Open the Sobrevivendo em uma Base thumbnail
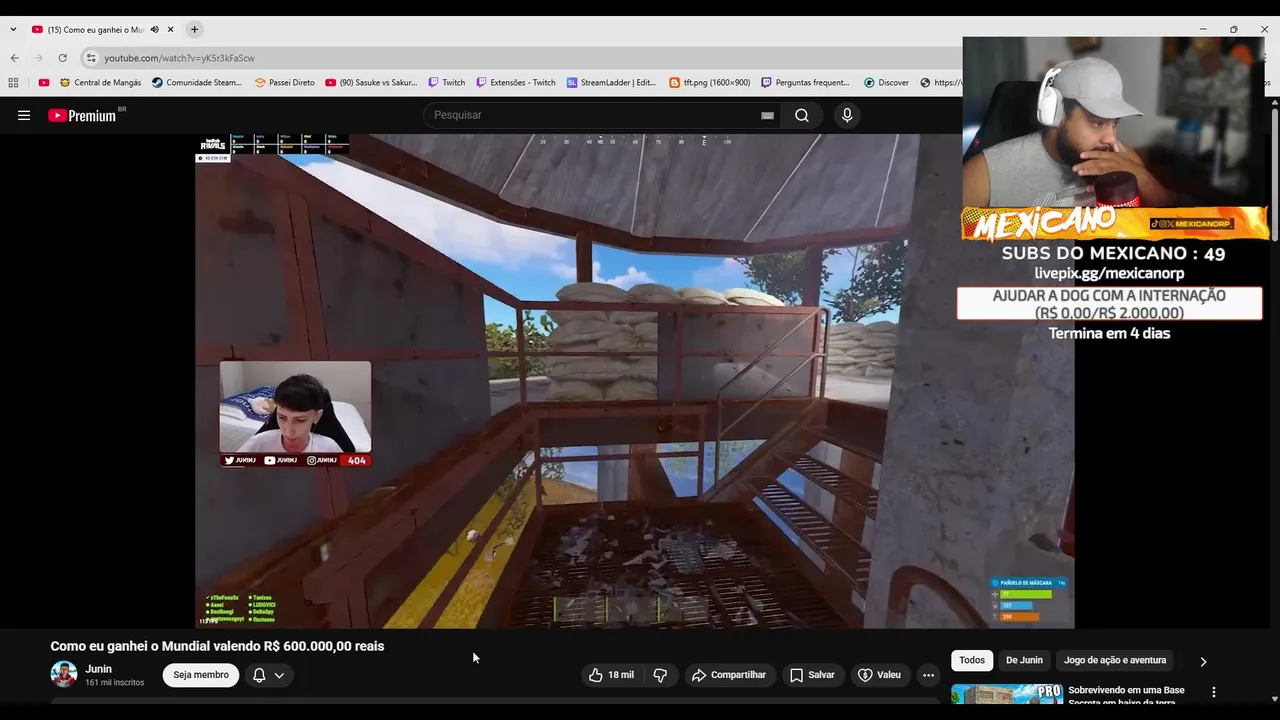 click(x=1007, y=694)
